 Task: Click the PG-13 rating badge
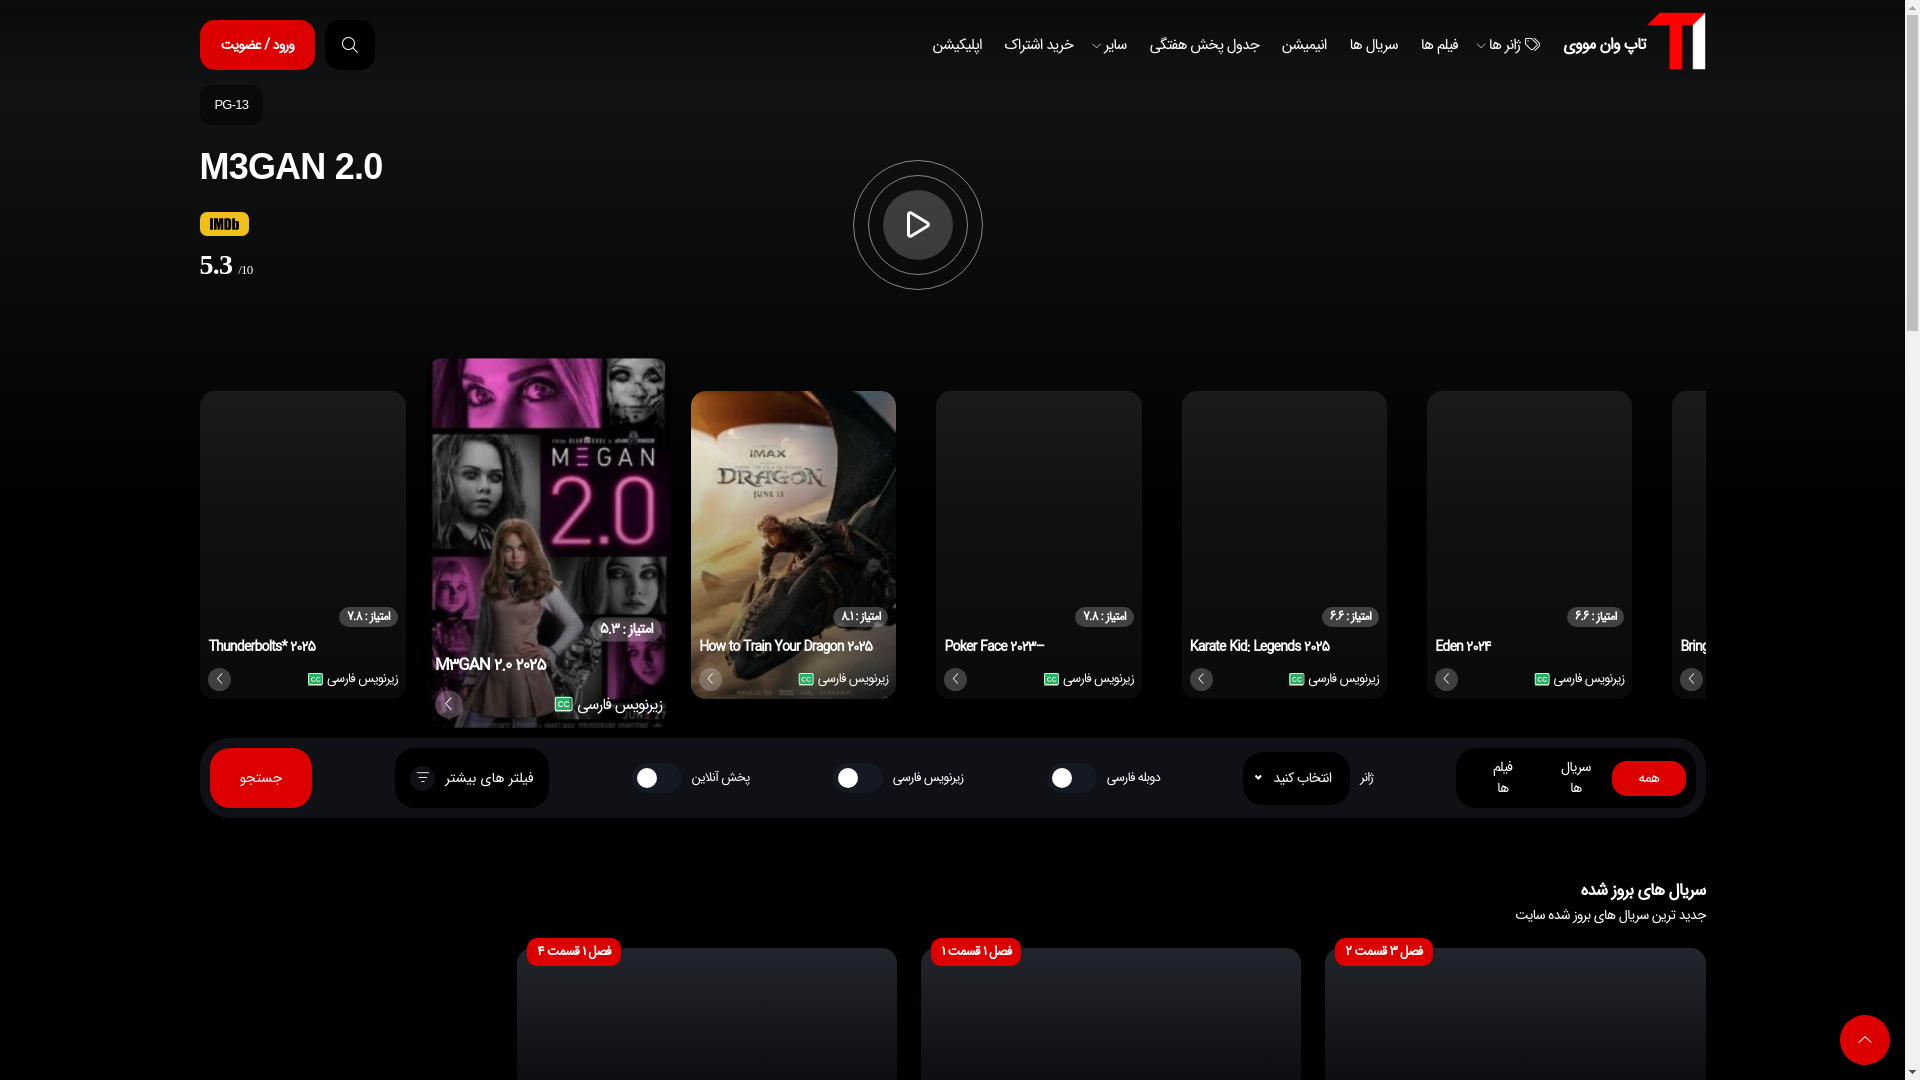[231, 105]
